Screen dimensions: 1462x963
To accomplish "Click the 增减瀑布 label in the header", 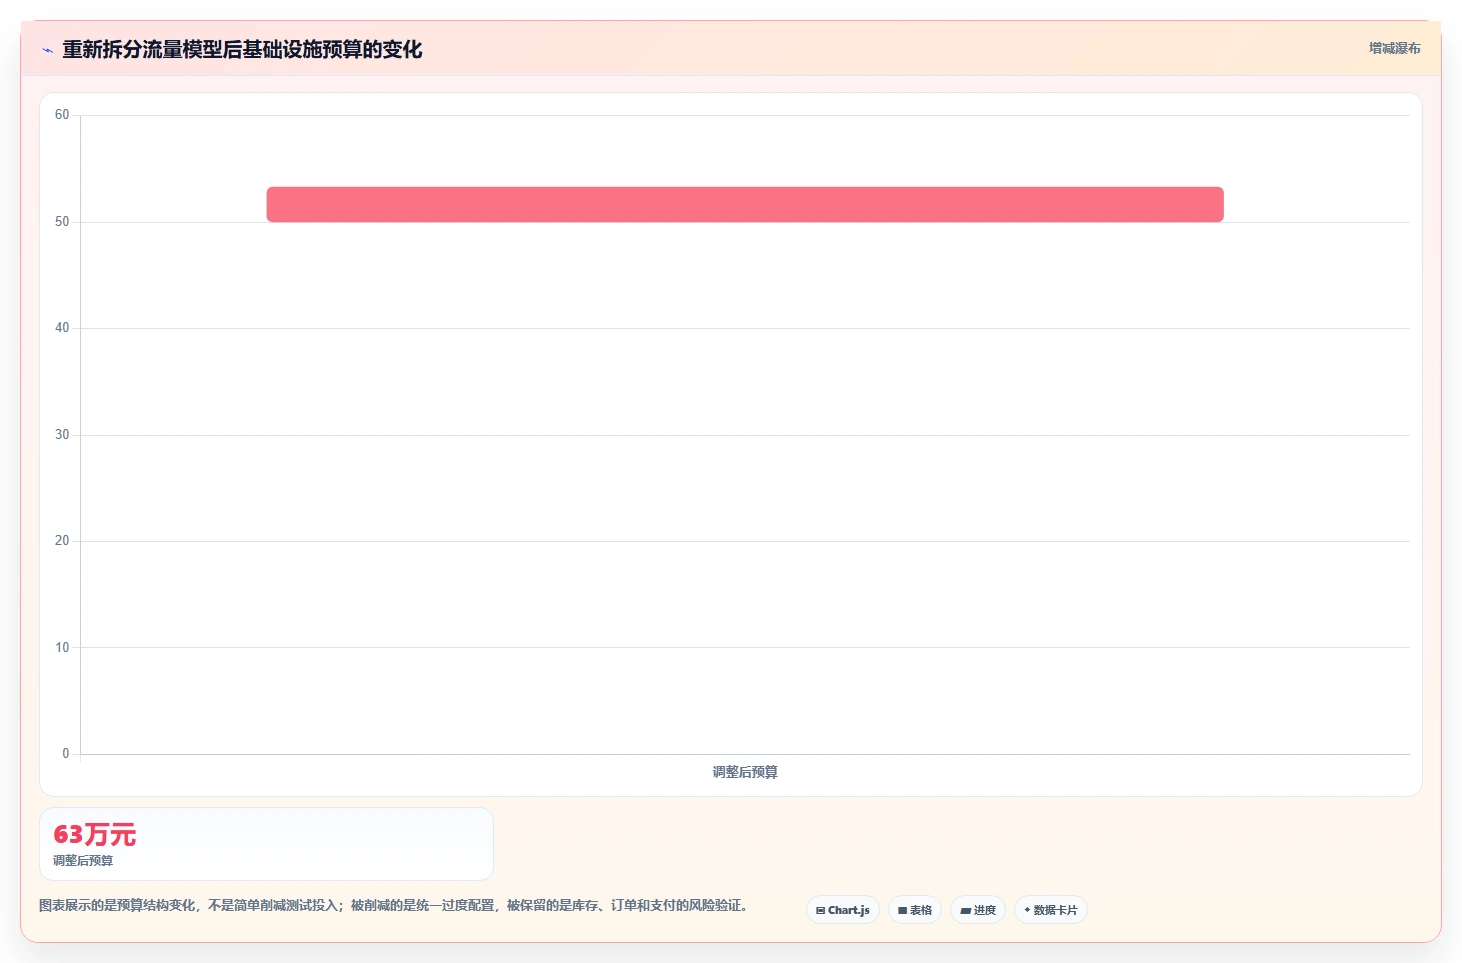I will pyautogui.click(x=1394, y=48).
